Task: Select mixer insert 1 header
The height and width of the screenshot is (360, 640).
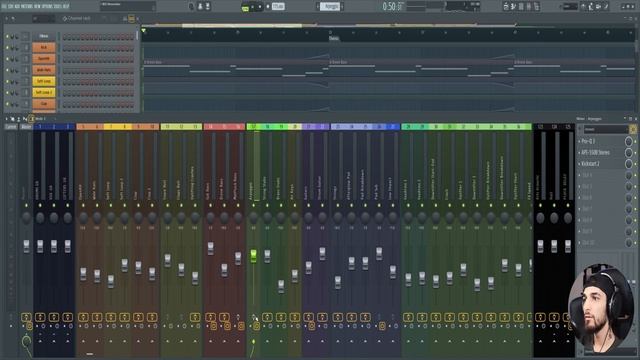Action: 40,127
